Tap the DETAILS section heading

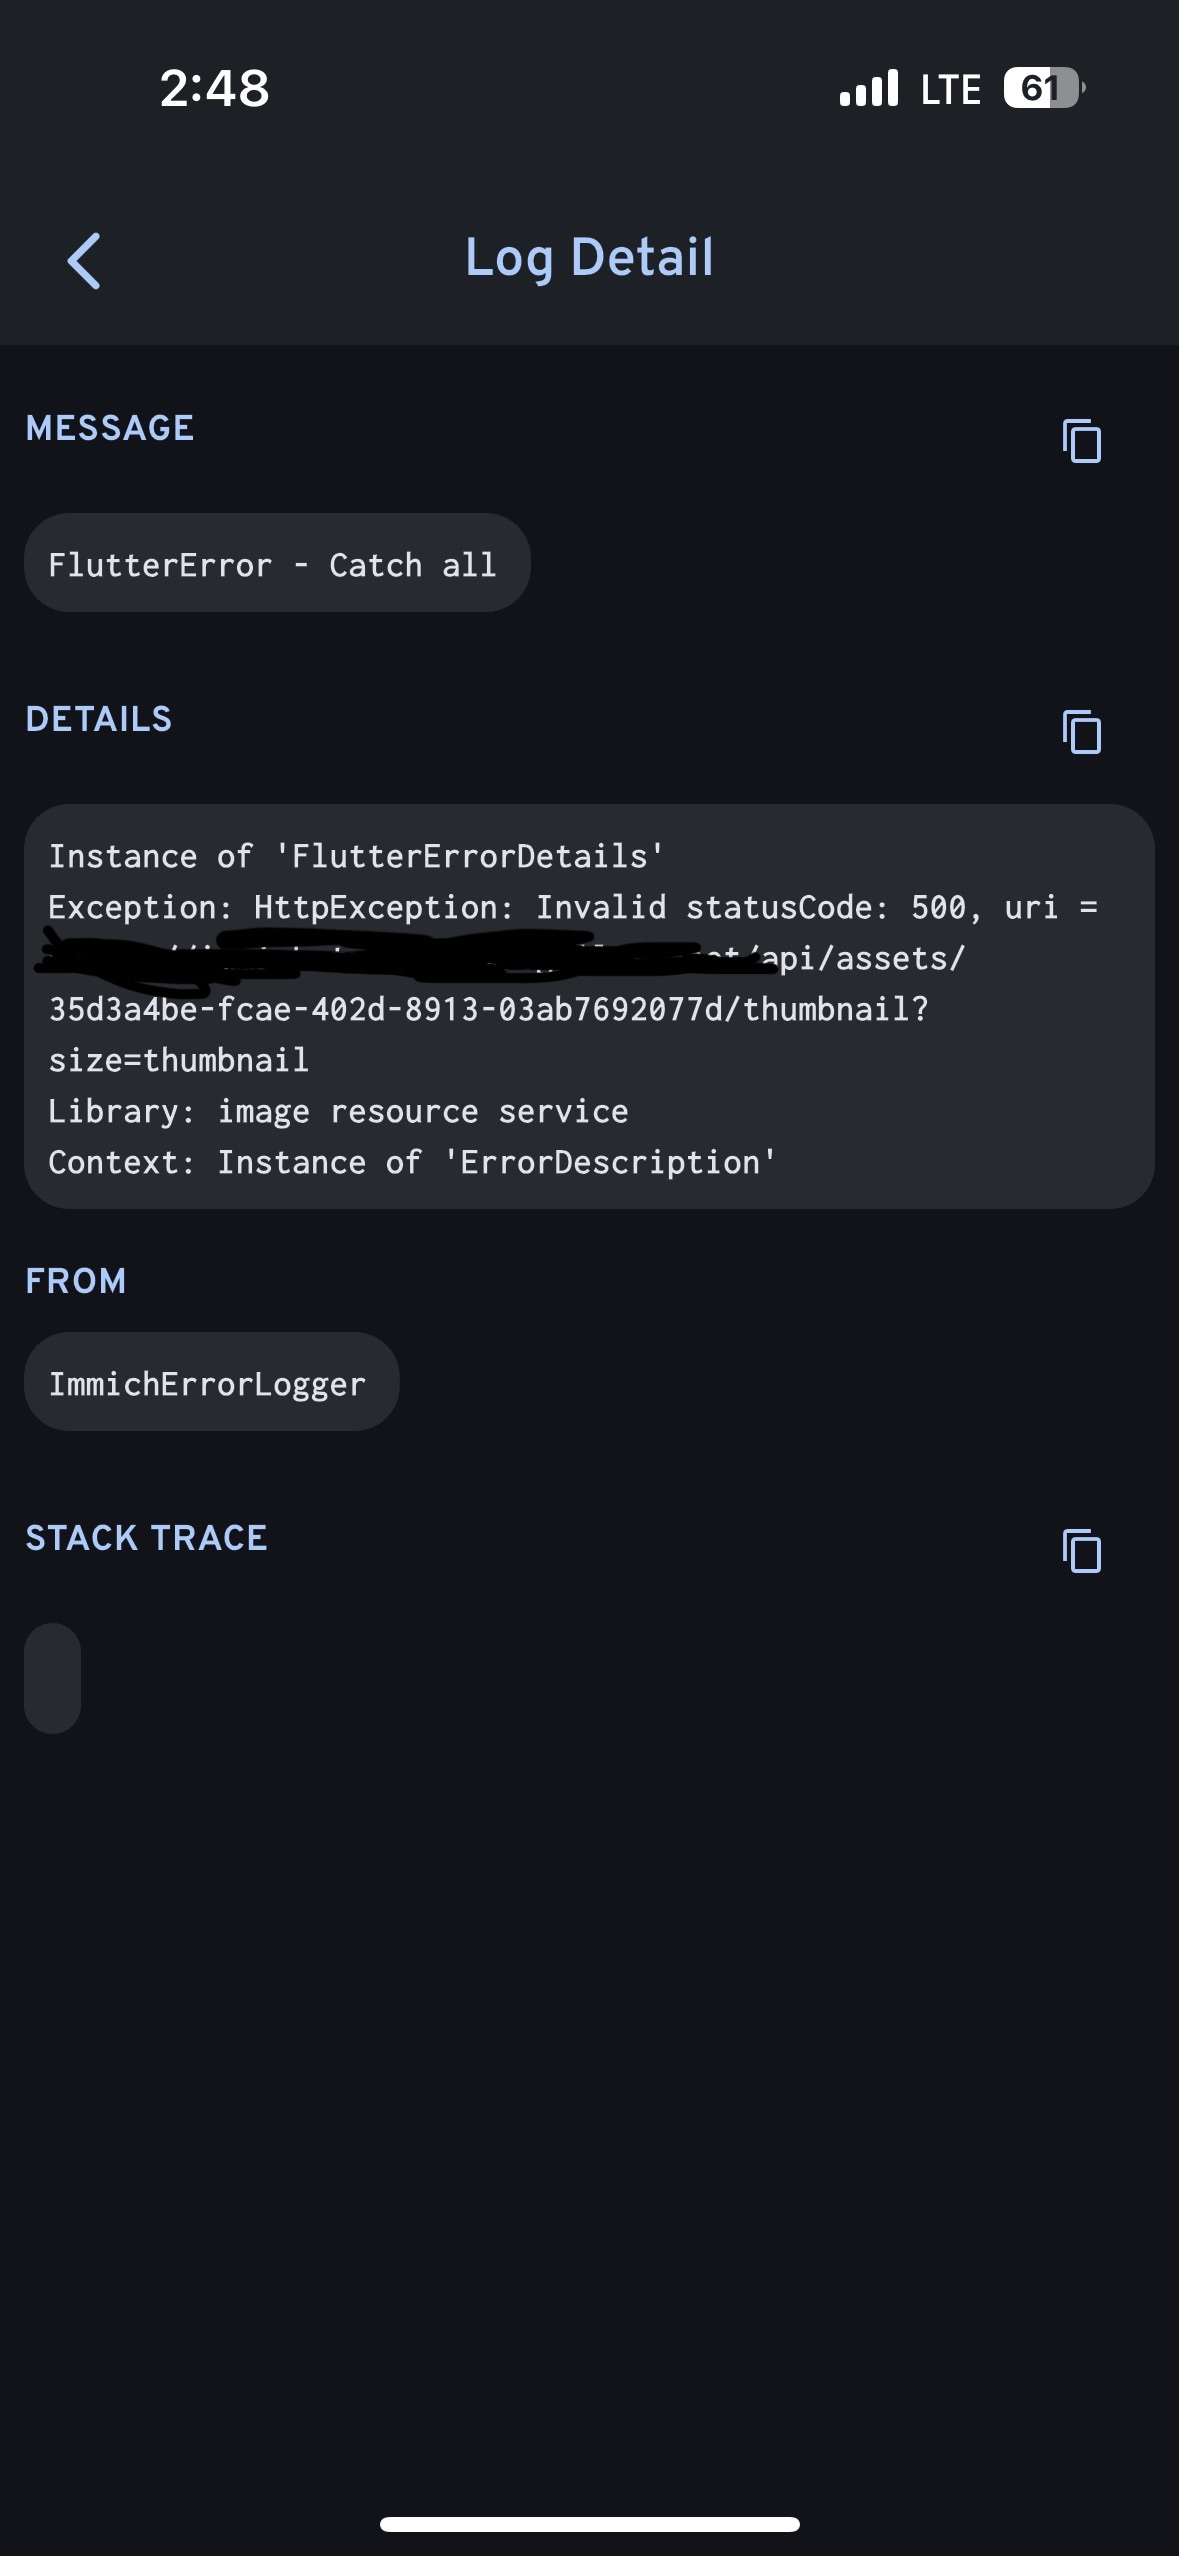point(99,719)
